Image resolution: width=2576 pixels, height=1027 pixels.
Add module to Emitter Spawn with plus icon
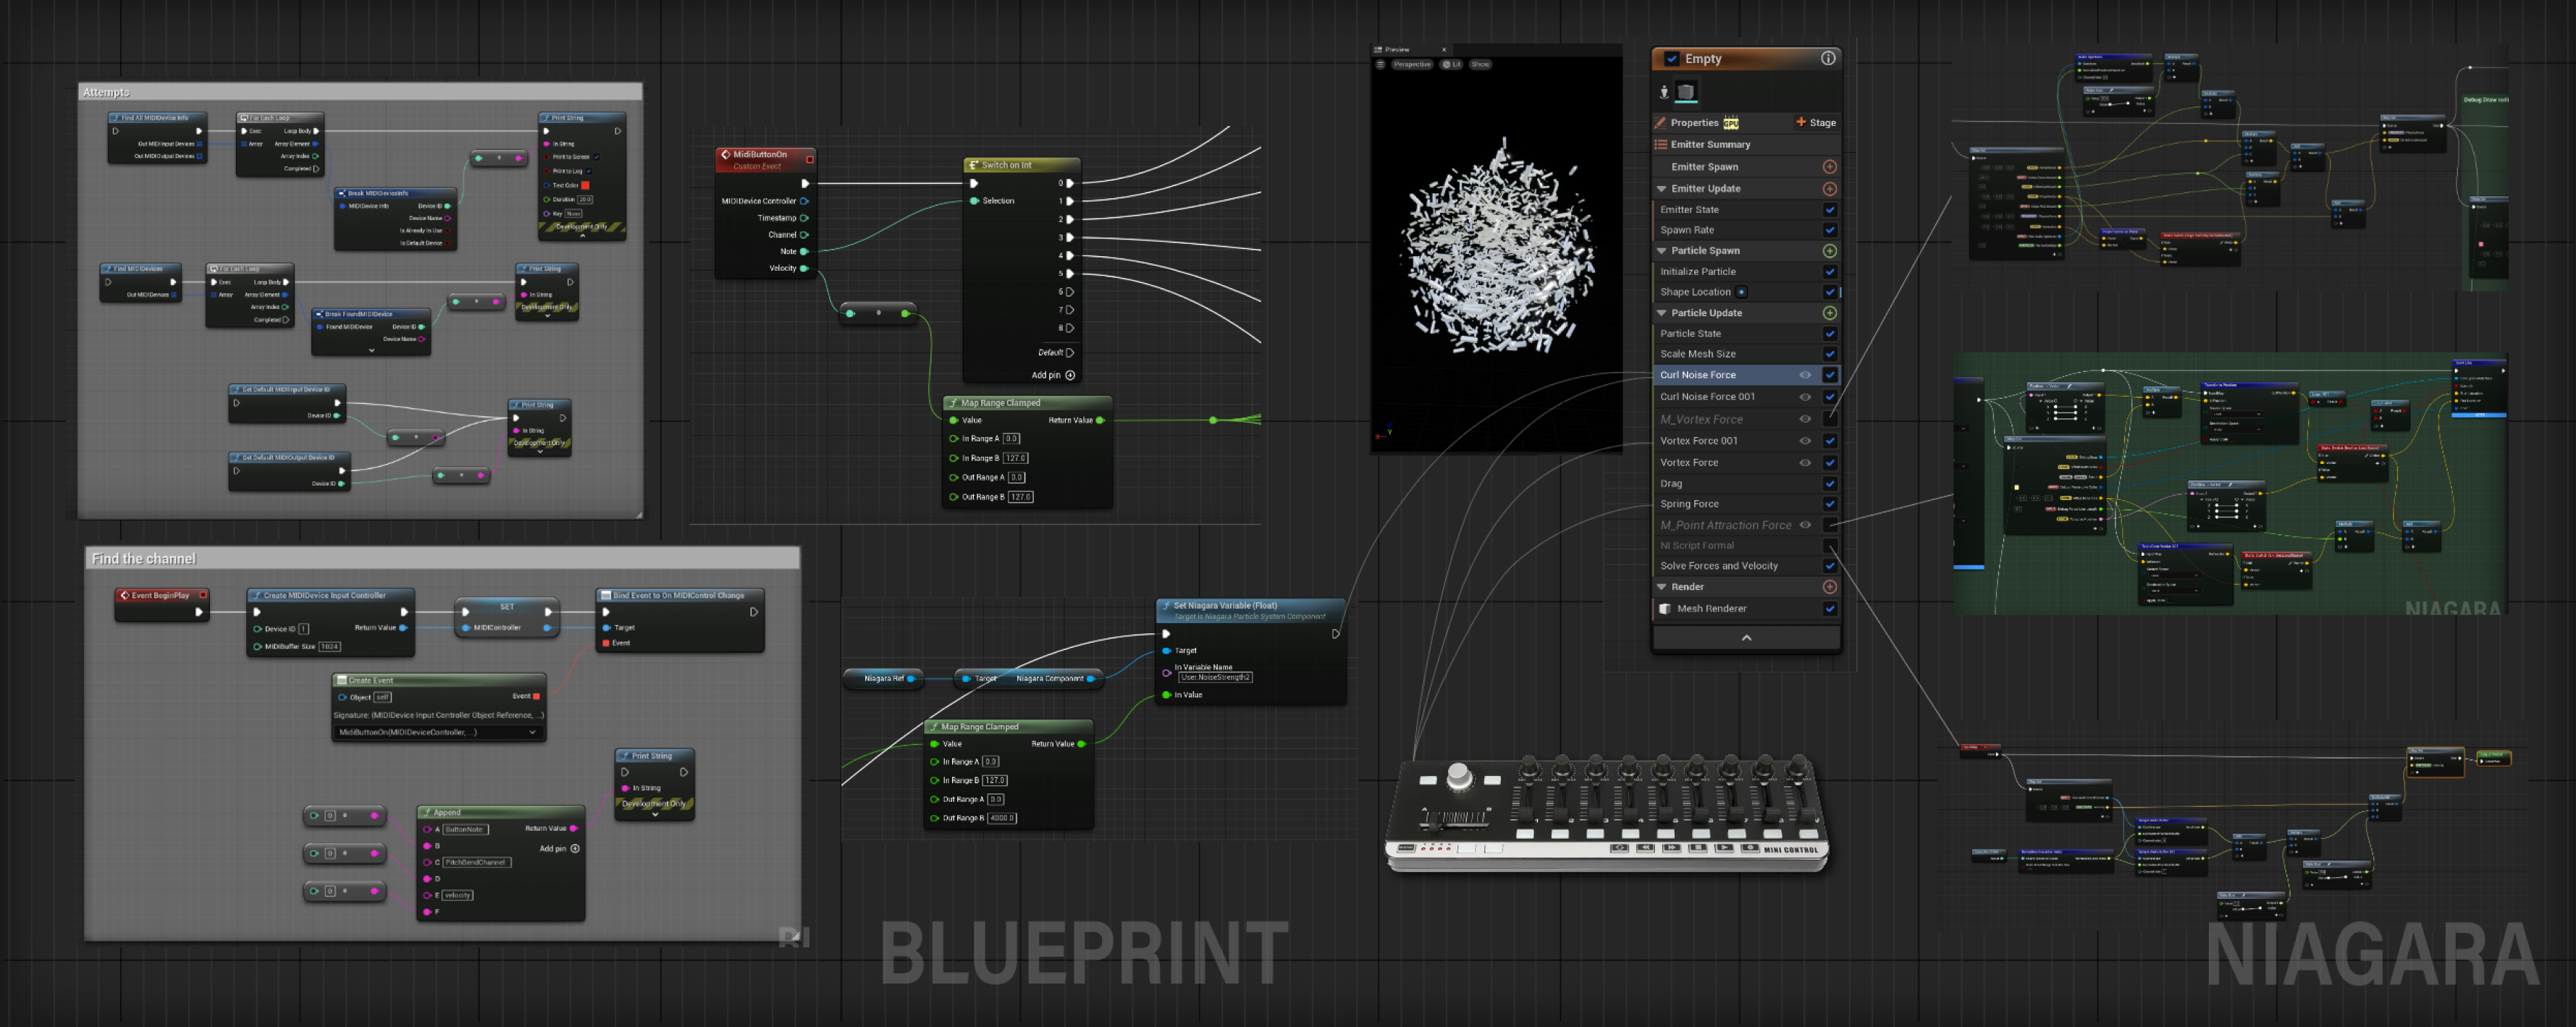coord(1829,167)
